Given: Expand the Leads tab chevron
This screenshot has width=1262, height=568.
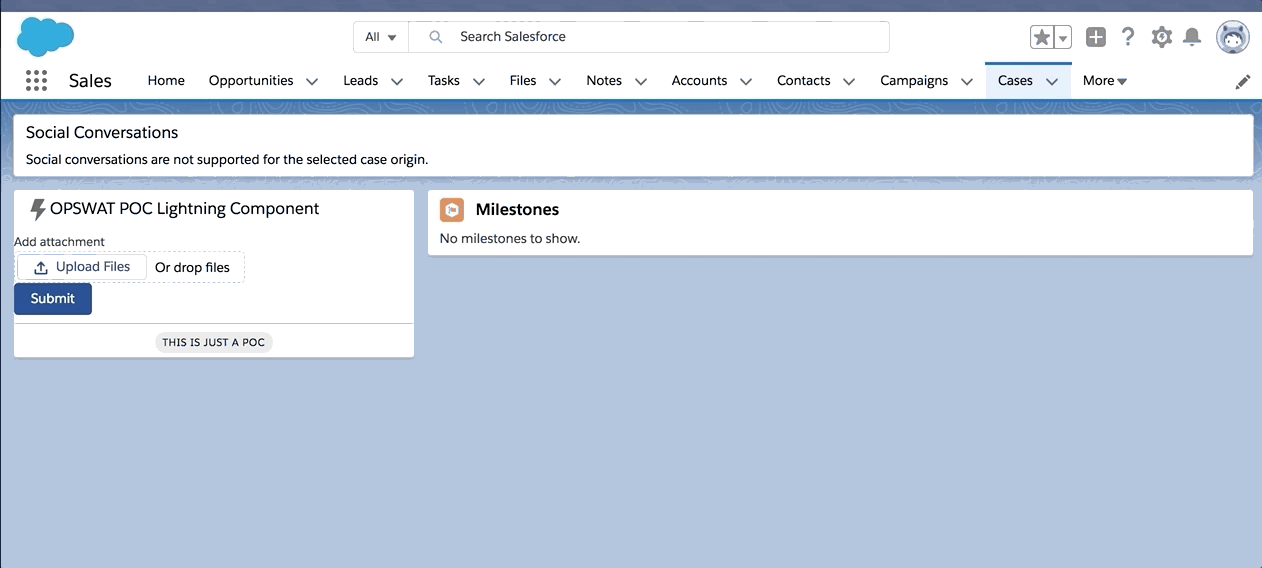Looking at the screenshot, I should (397, 82).
